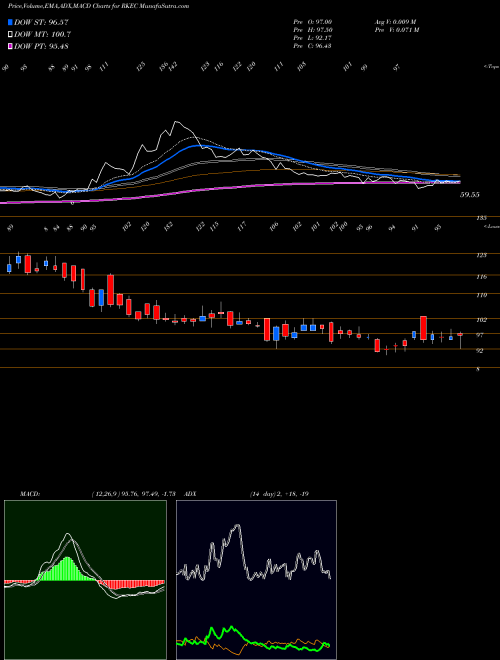Click the 97 price axis label

[x=480, y=335]
